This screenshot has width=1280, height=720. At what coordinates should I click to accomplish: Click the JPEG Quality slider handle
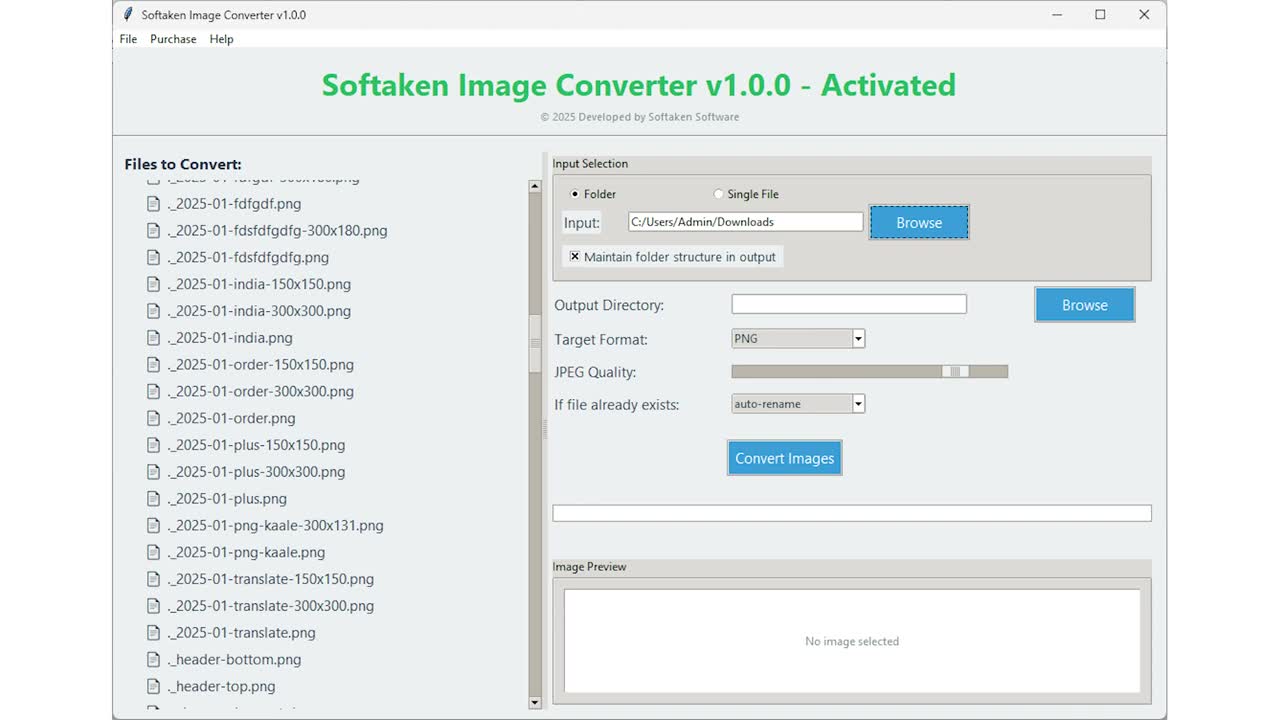pyautogui.click(x=955, y=372)
